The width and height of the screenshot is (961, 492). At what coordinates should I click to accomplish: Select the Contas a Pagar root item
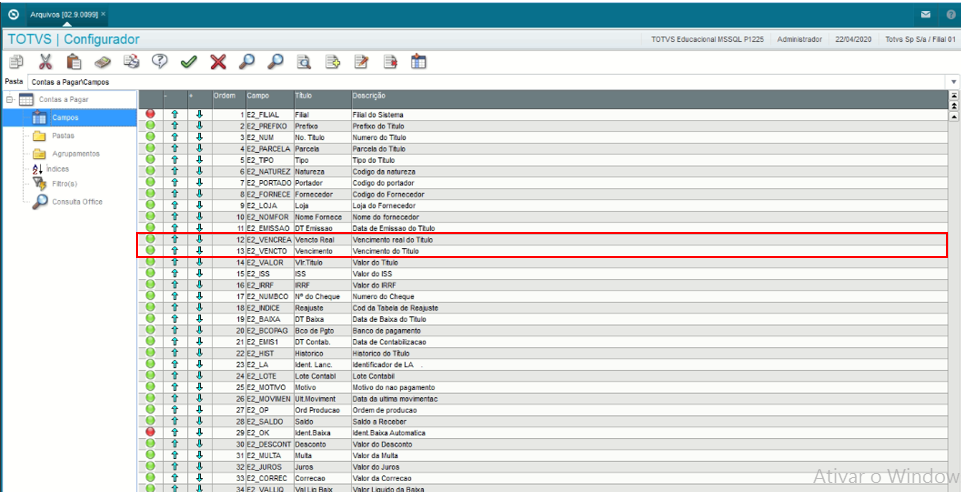click(64, 99)
